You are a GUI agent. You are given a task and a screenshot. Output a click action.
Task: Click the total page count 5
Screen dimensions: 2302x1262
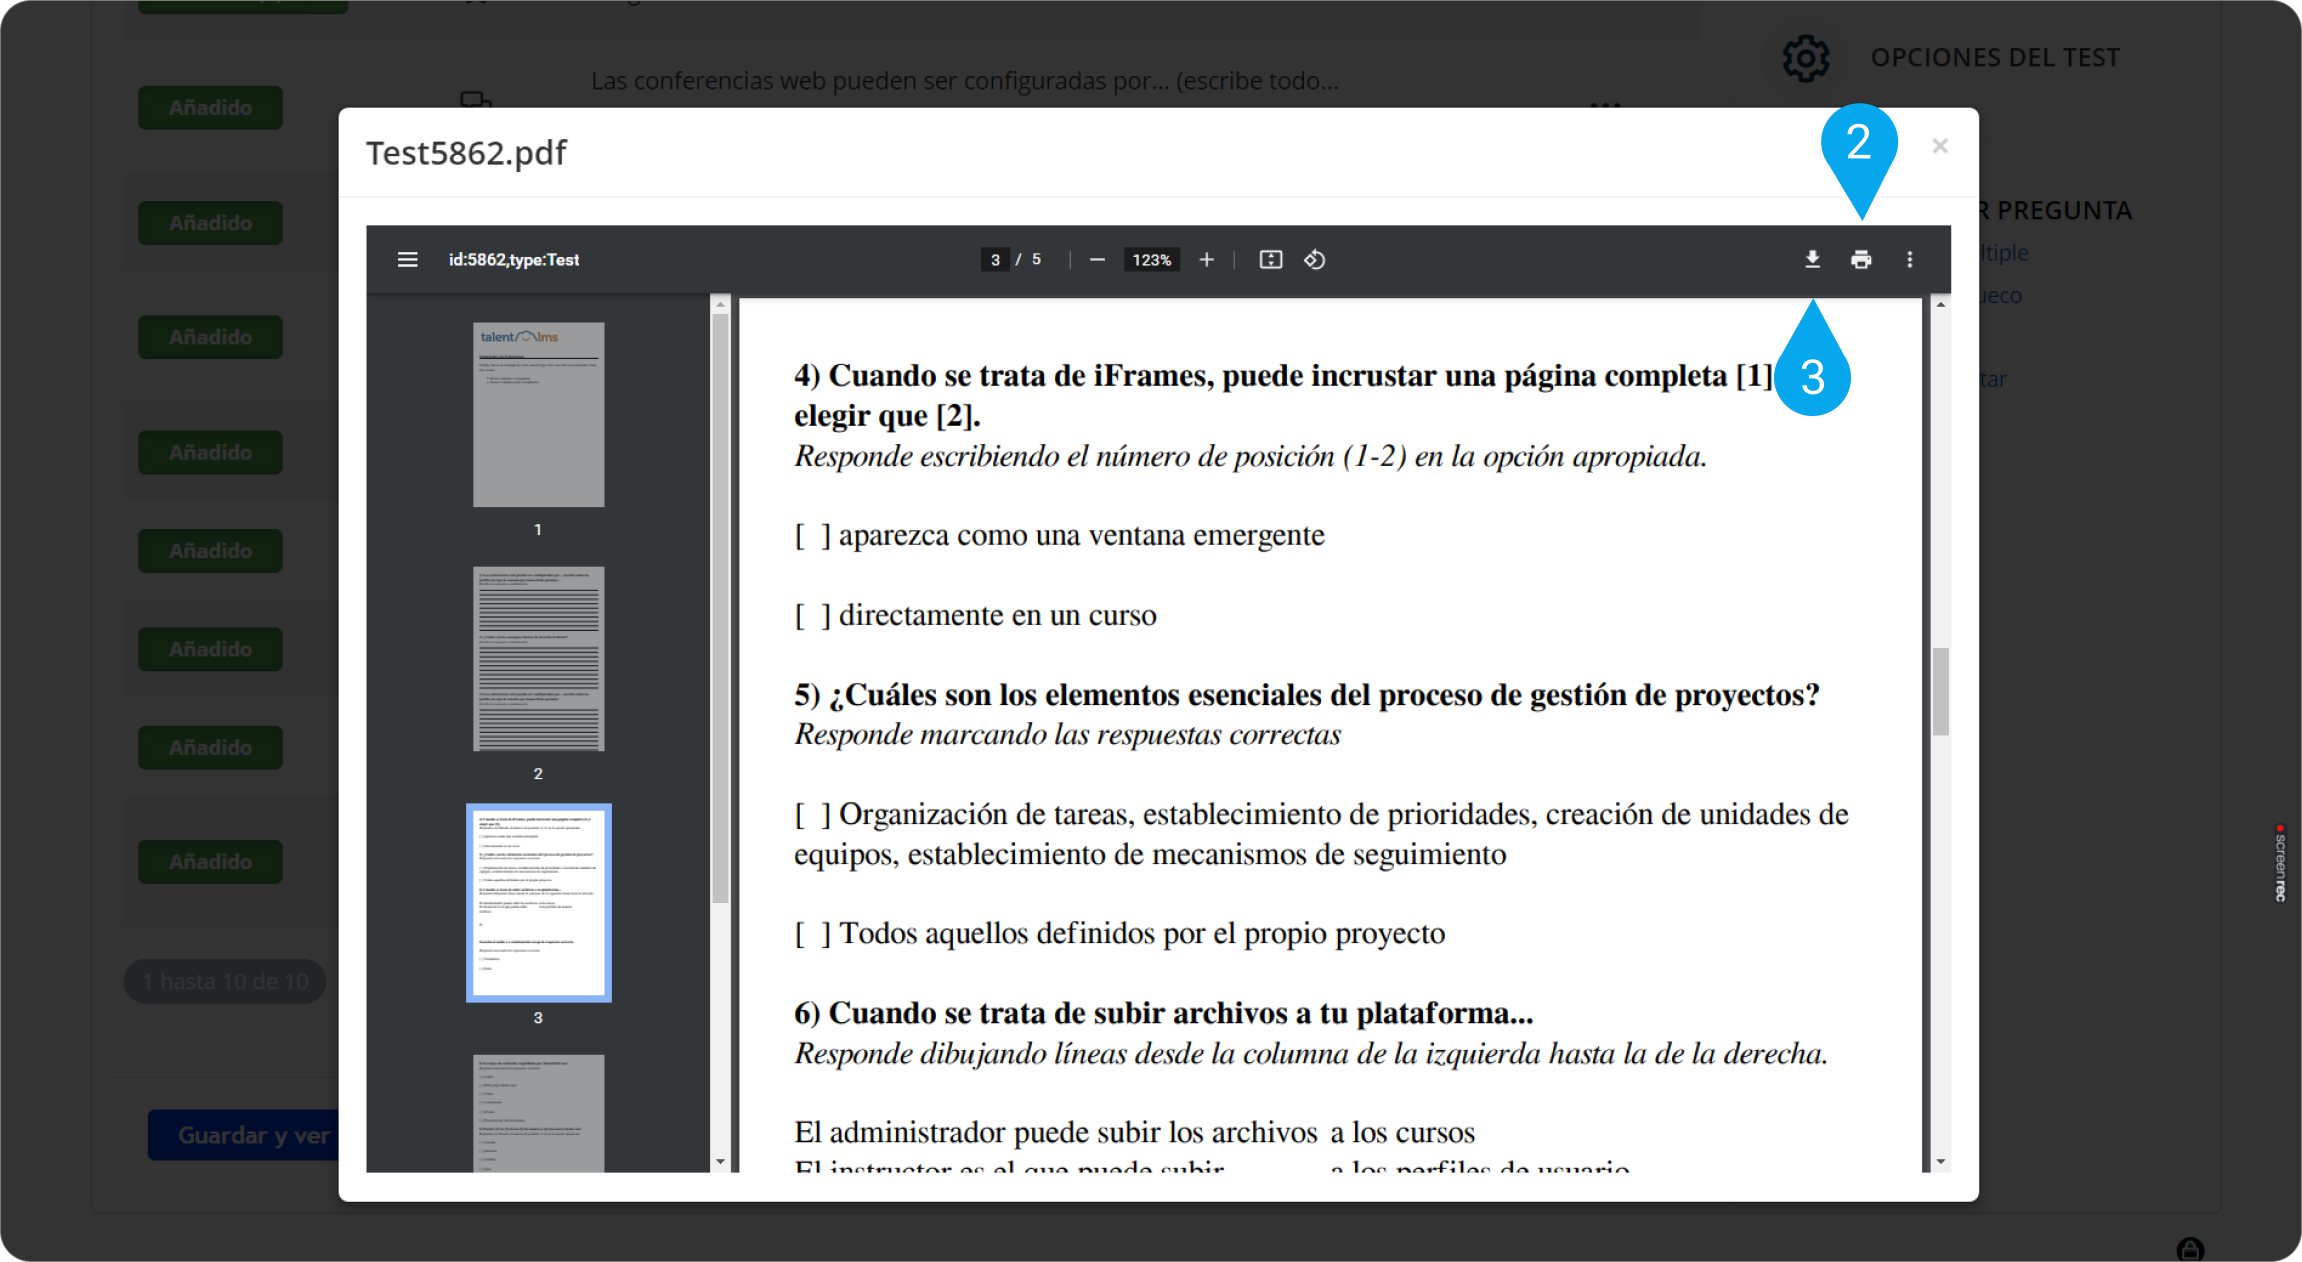click(1036, 260)
